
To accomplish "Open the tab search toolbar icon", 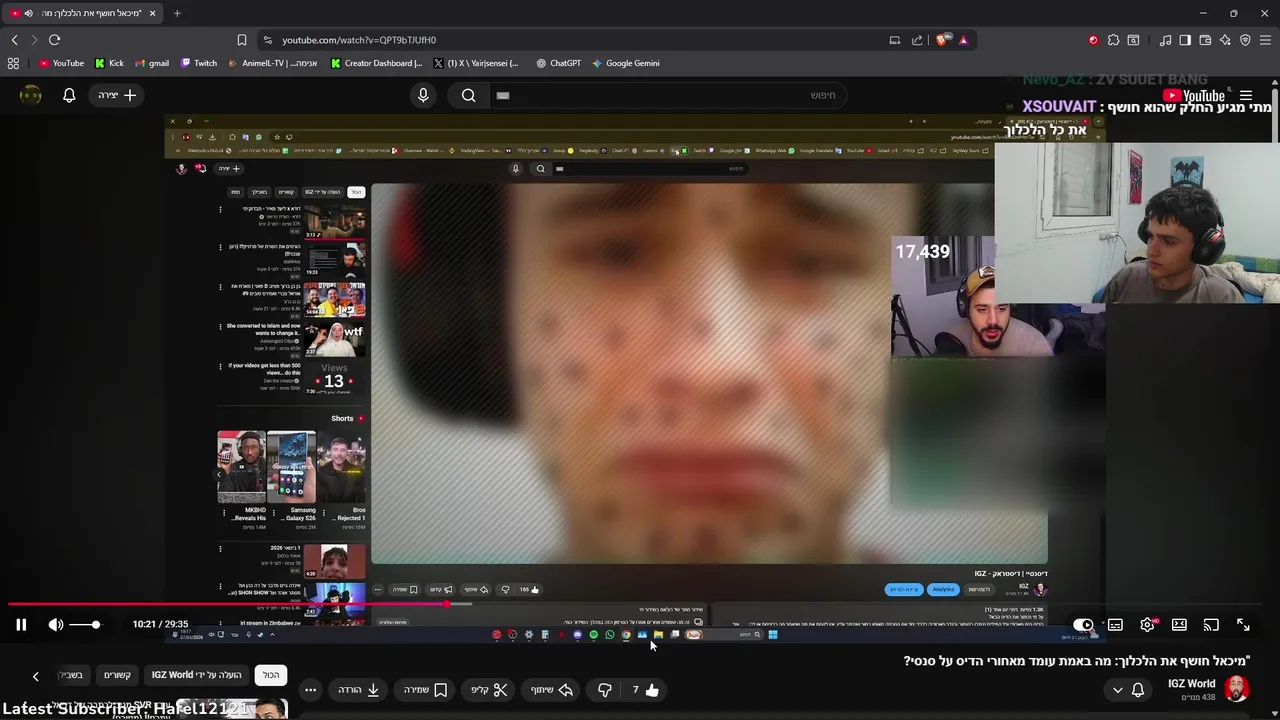I will tap(1133, 40).
